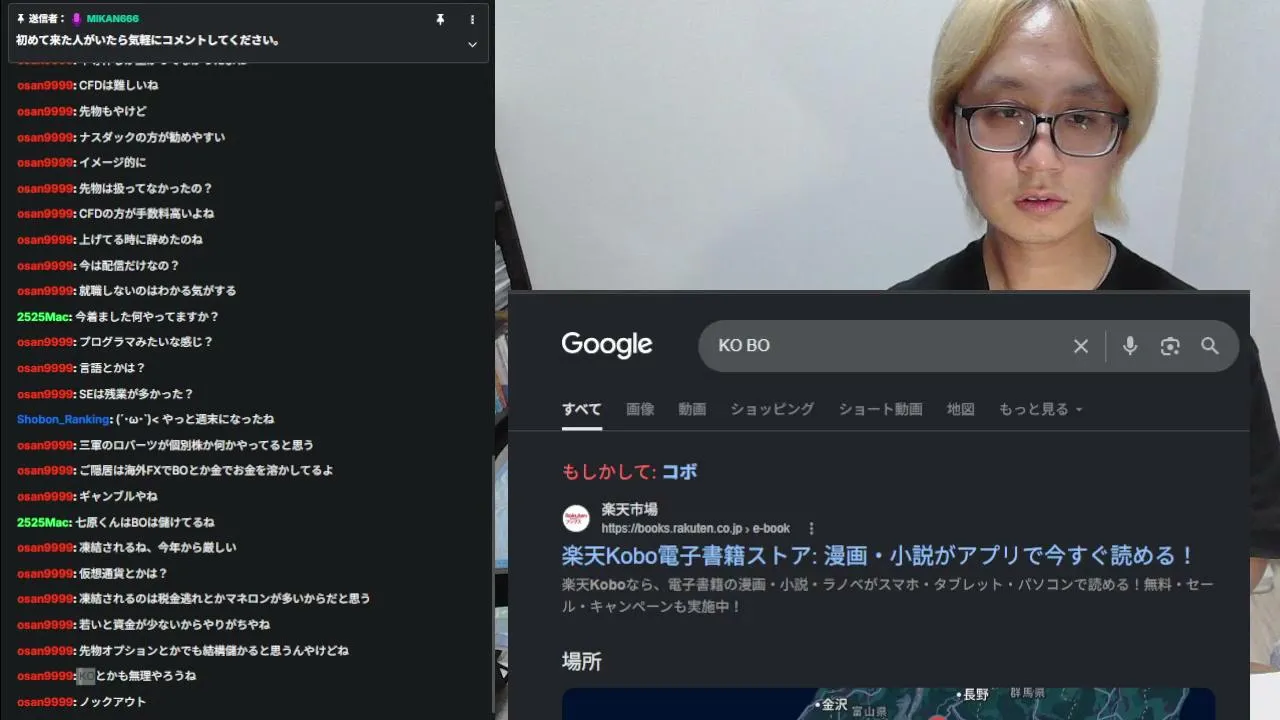Click the chat message "先物は扱ってなかったの？"
The width and height of the screenshot is (1280, 720).
(x=146, y=189)
